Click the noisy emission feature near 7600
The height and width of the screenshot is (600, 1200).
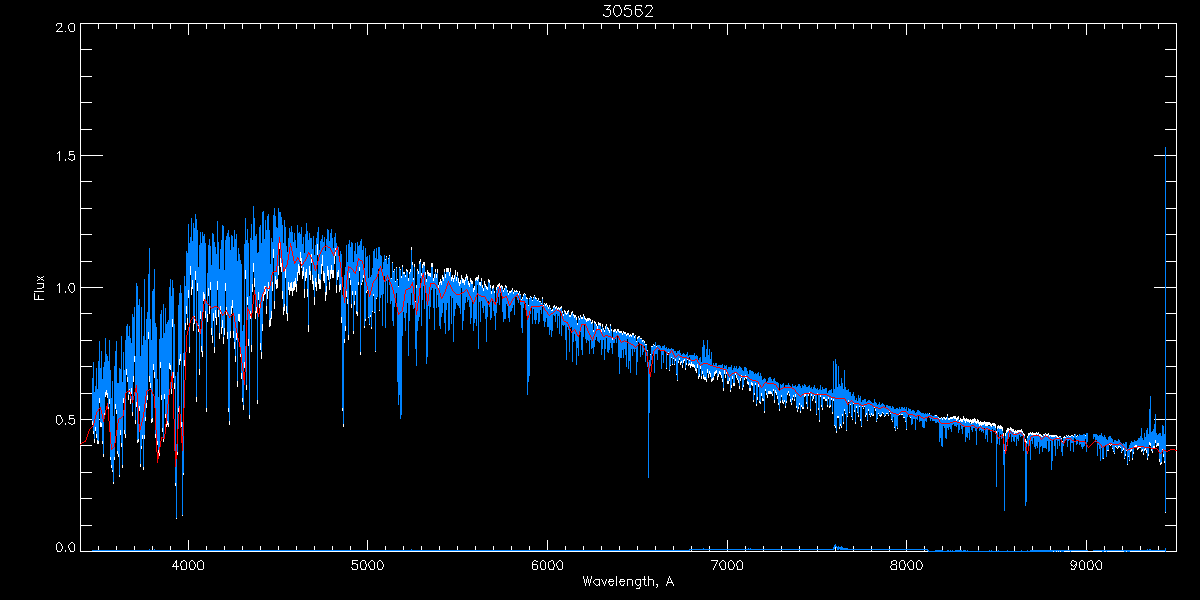[x=836, y=385]
